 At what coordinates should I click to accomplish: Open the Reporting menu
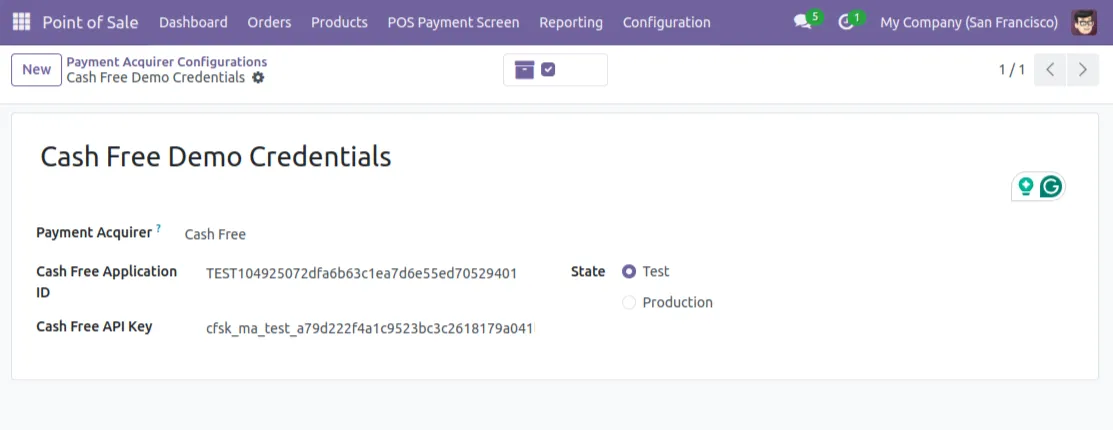(x=571, y=22)
